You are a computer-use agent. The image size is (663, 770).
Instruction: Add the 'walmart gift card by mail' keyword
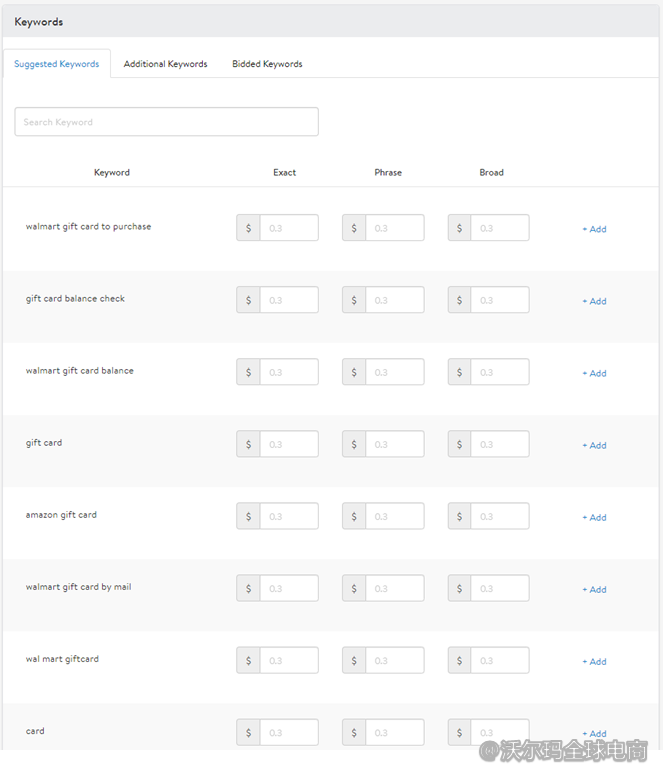coord(595,589)
